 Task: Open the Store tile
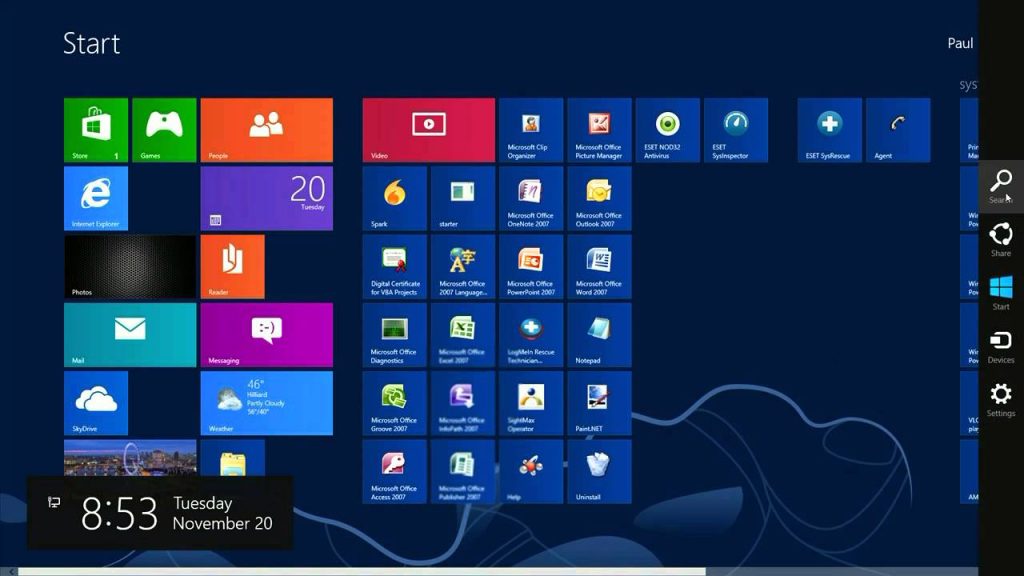(96, 130)
